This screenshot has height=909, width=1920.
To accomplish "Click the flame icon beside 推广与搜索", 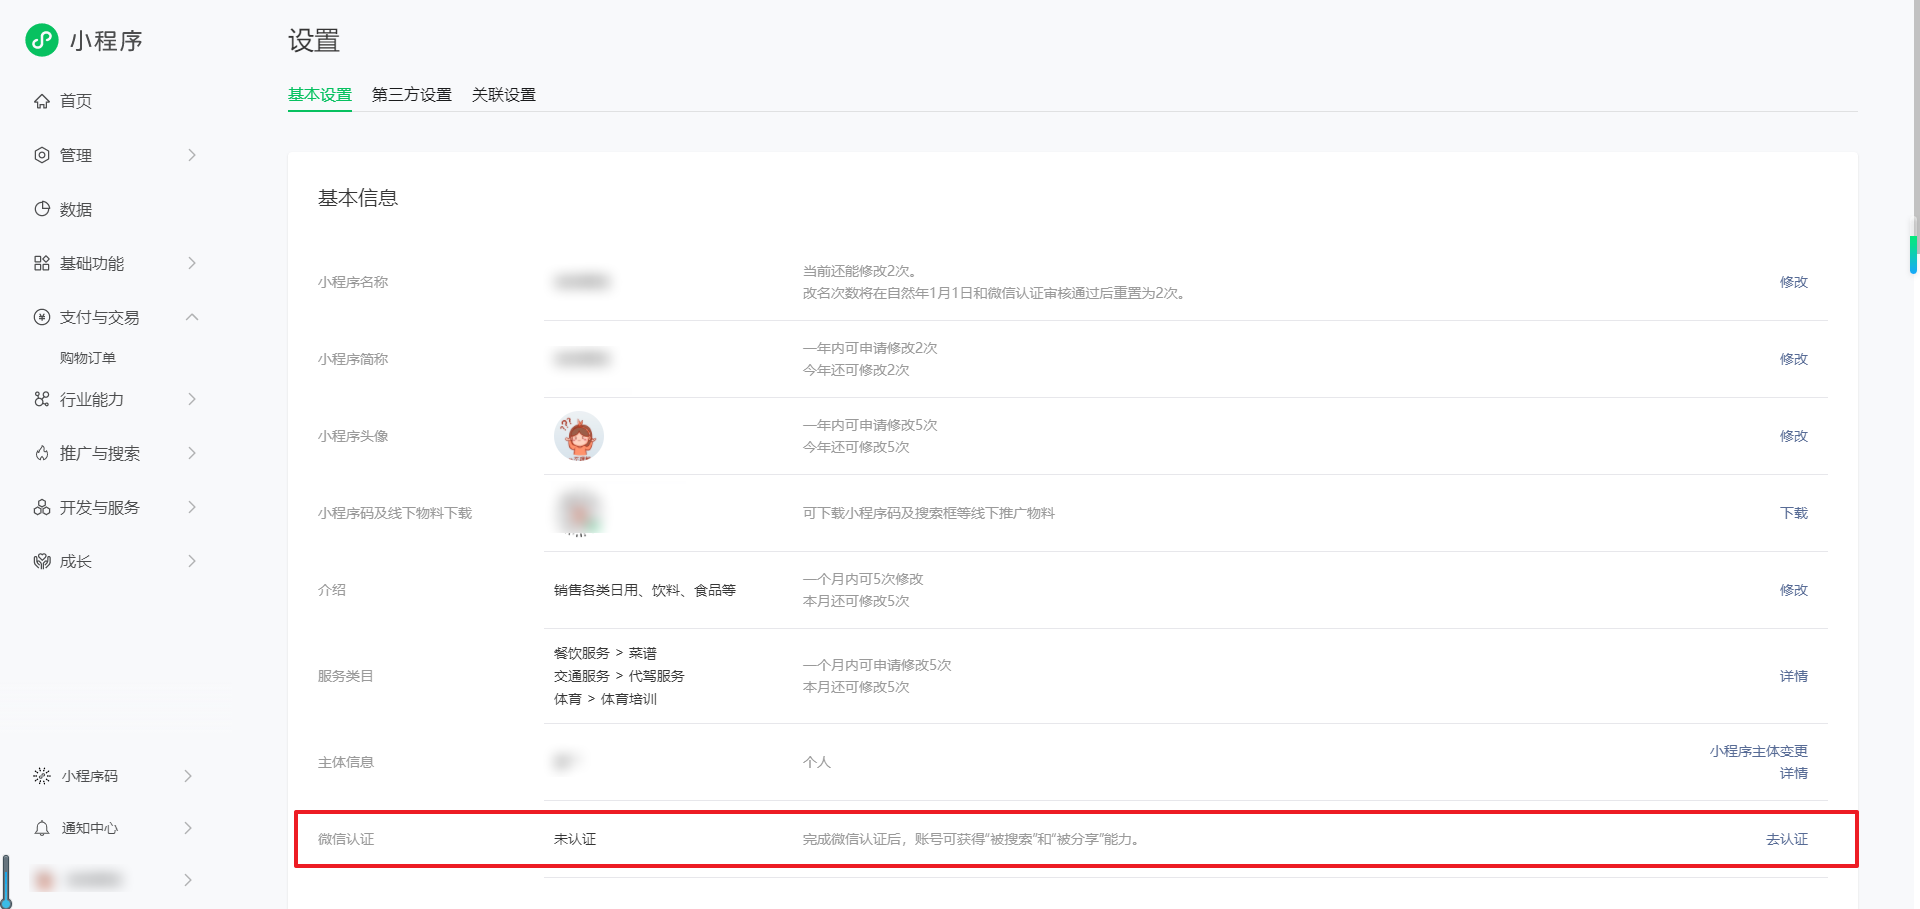I will click(42, 453).
